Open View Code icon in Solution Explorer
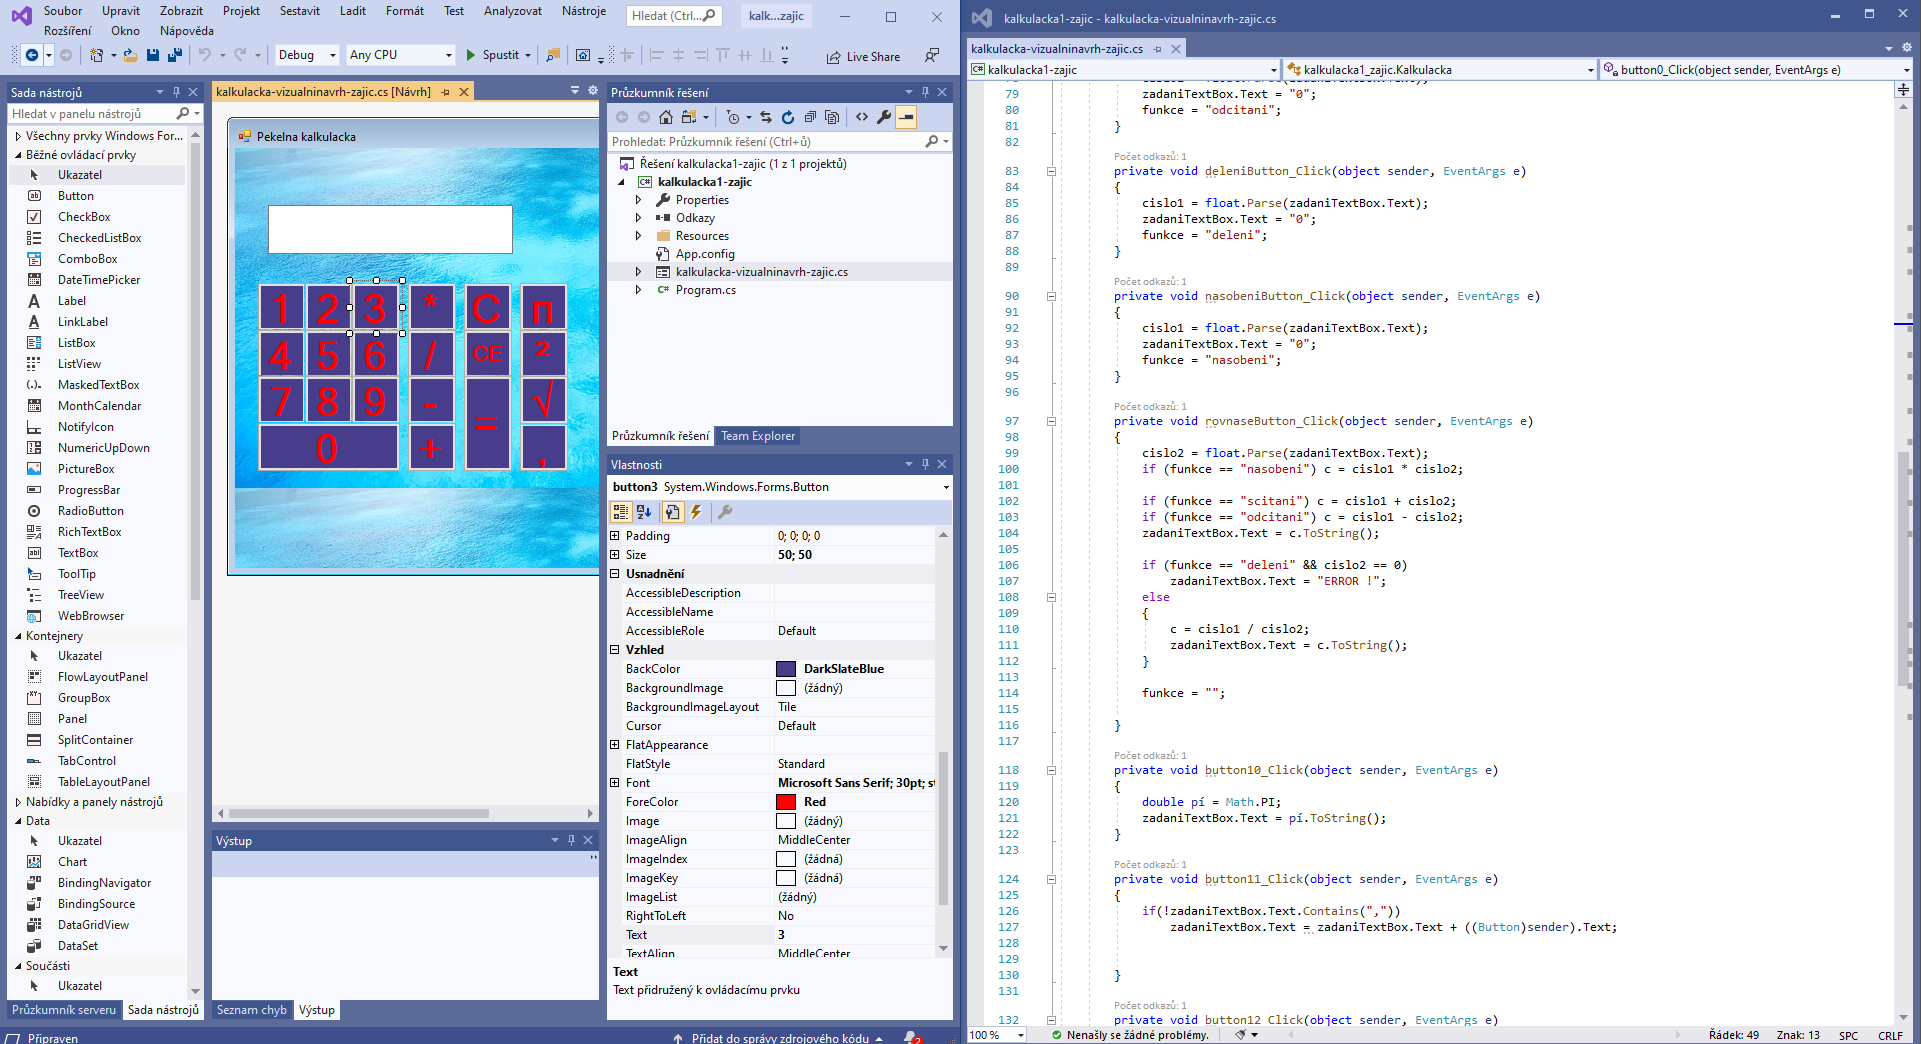 pos(862,117)
